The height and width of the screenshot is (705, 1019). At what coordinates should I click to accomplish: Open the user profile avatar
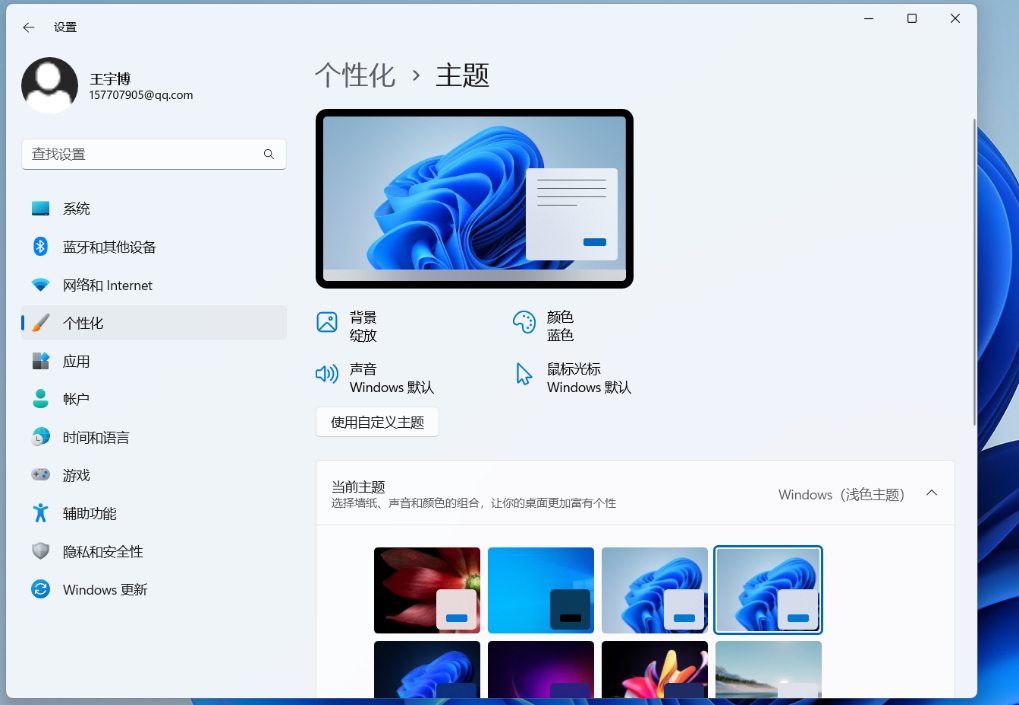49,85
